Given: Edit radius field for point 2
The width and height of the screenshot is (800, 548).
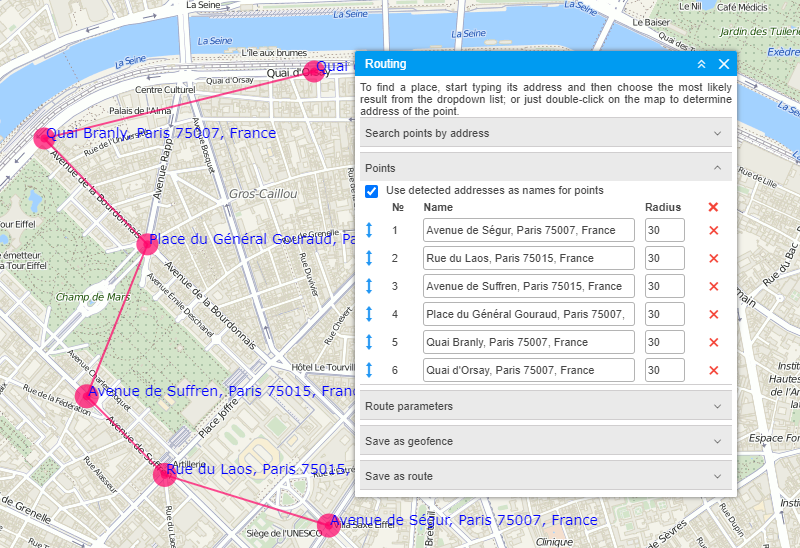Looking at the screenshot, I should pos(665,258).
